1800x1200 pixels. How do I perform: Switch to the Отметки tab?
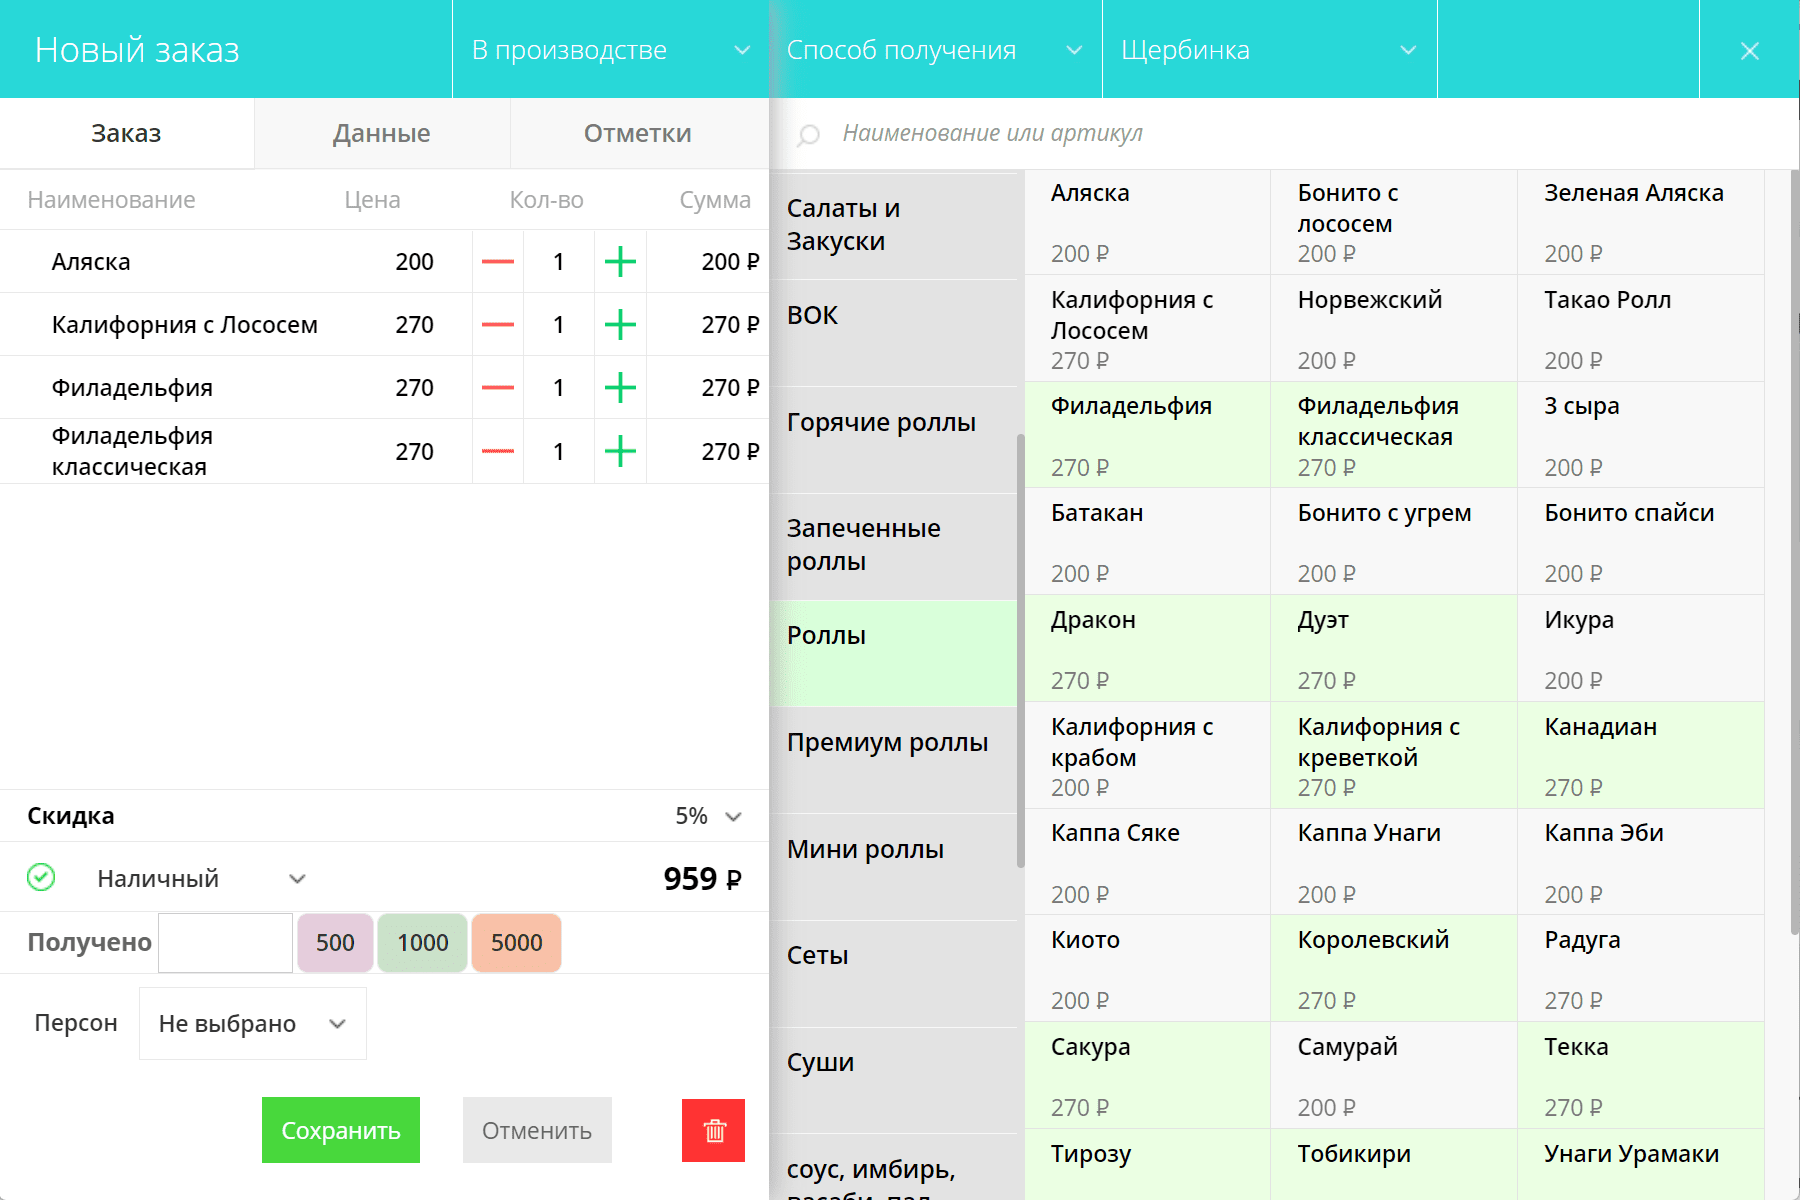pos(638,133)
